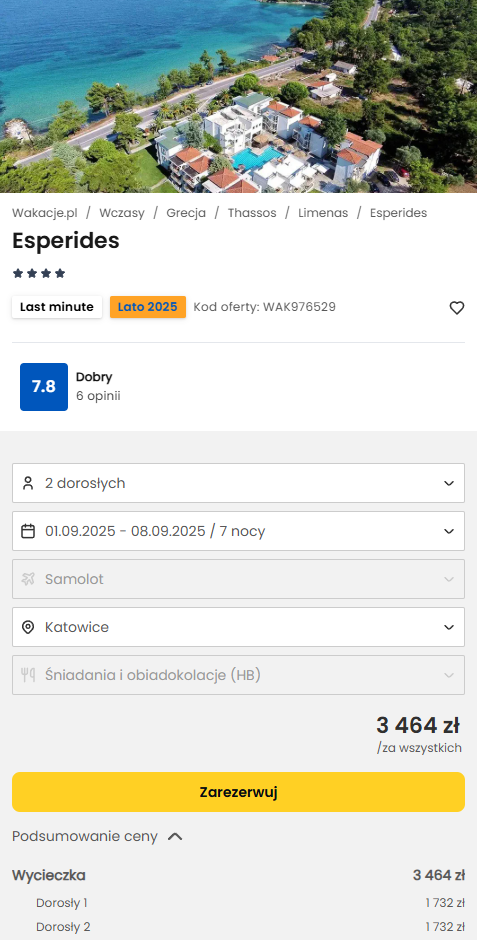Viewport: 477px width, 940px height.
Task: Open the 2 dorosłych travelers dropdown
Action: (238, 483)
